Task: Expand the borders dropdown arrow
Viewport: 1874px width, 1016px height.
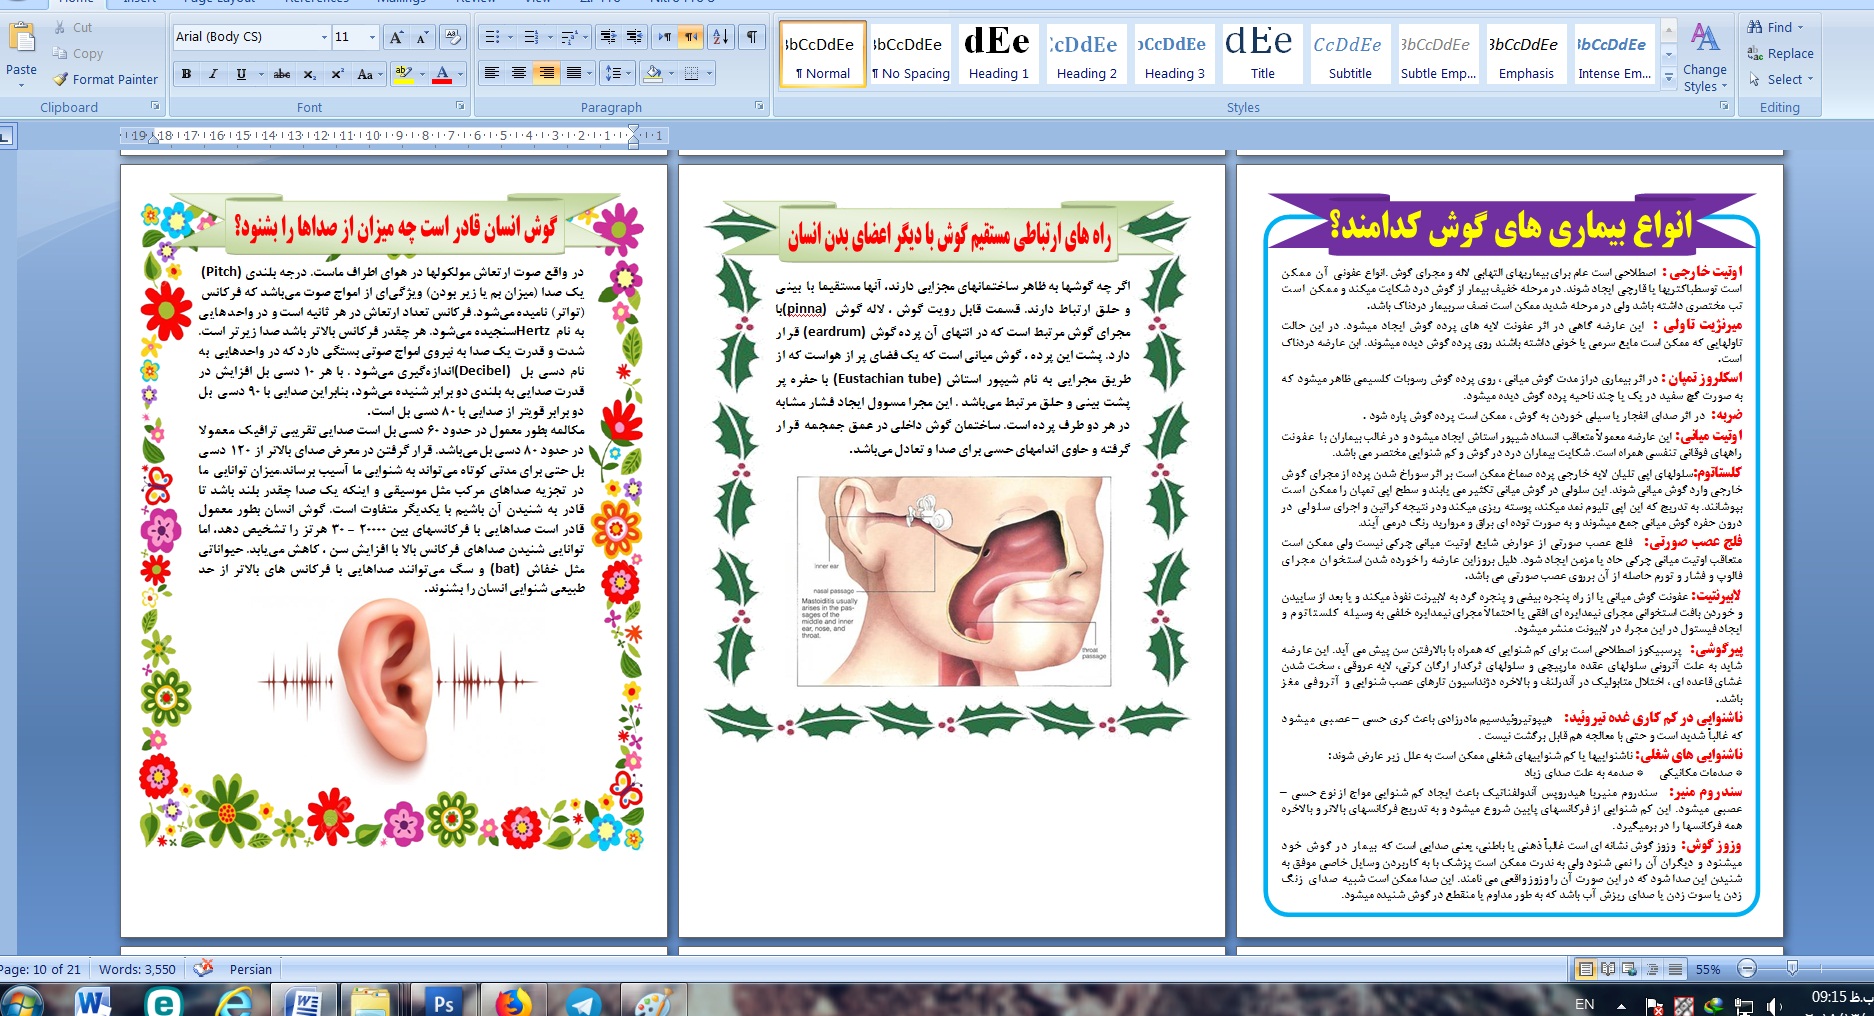Action: tap(709, 73)
